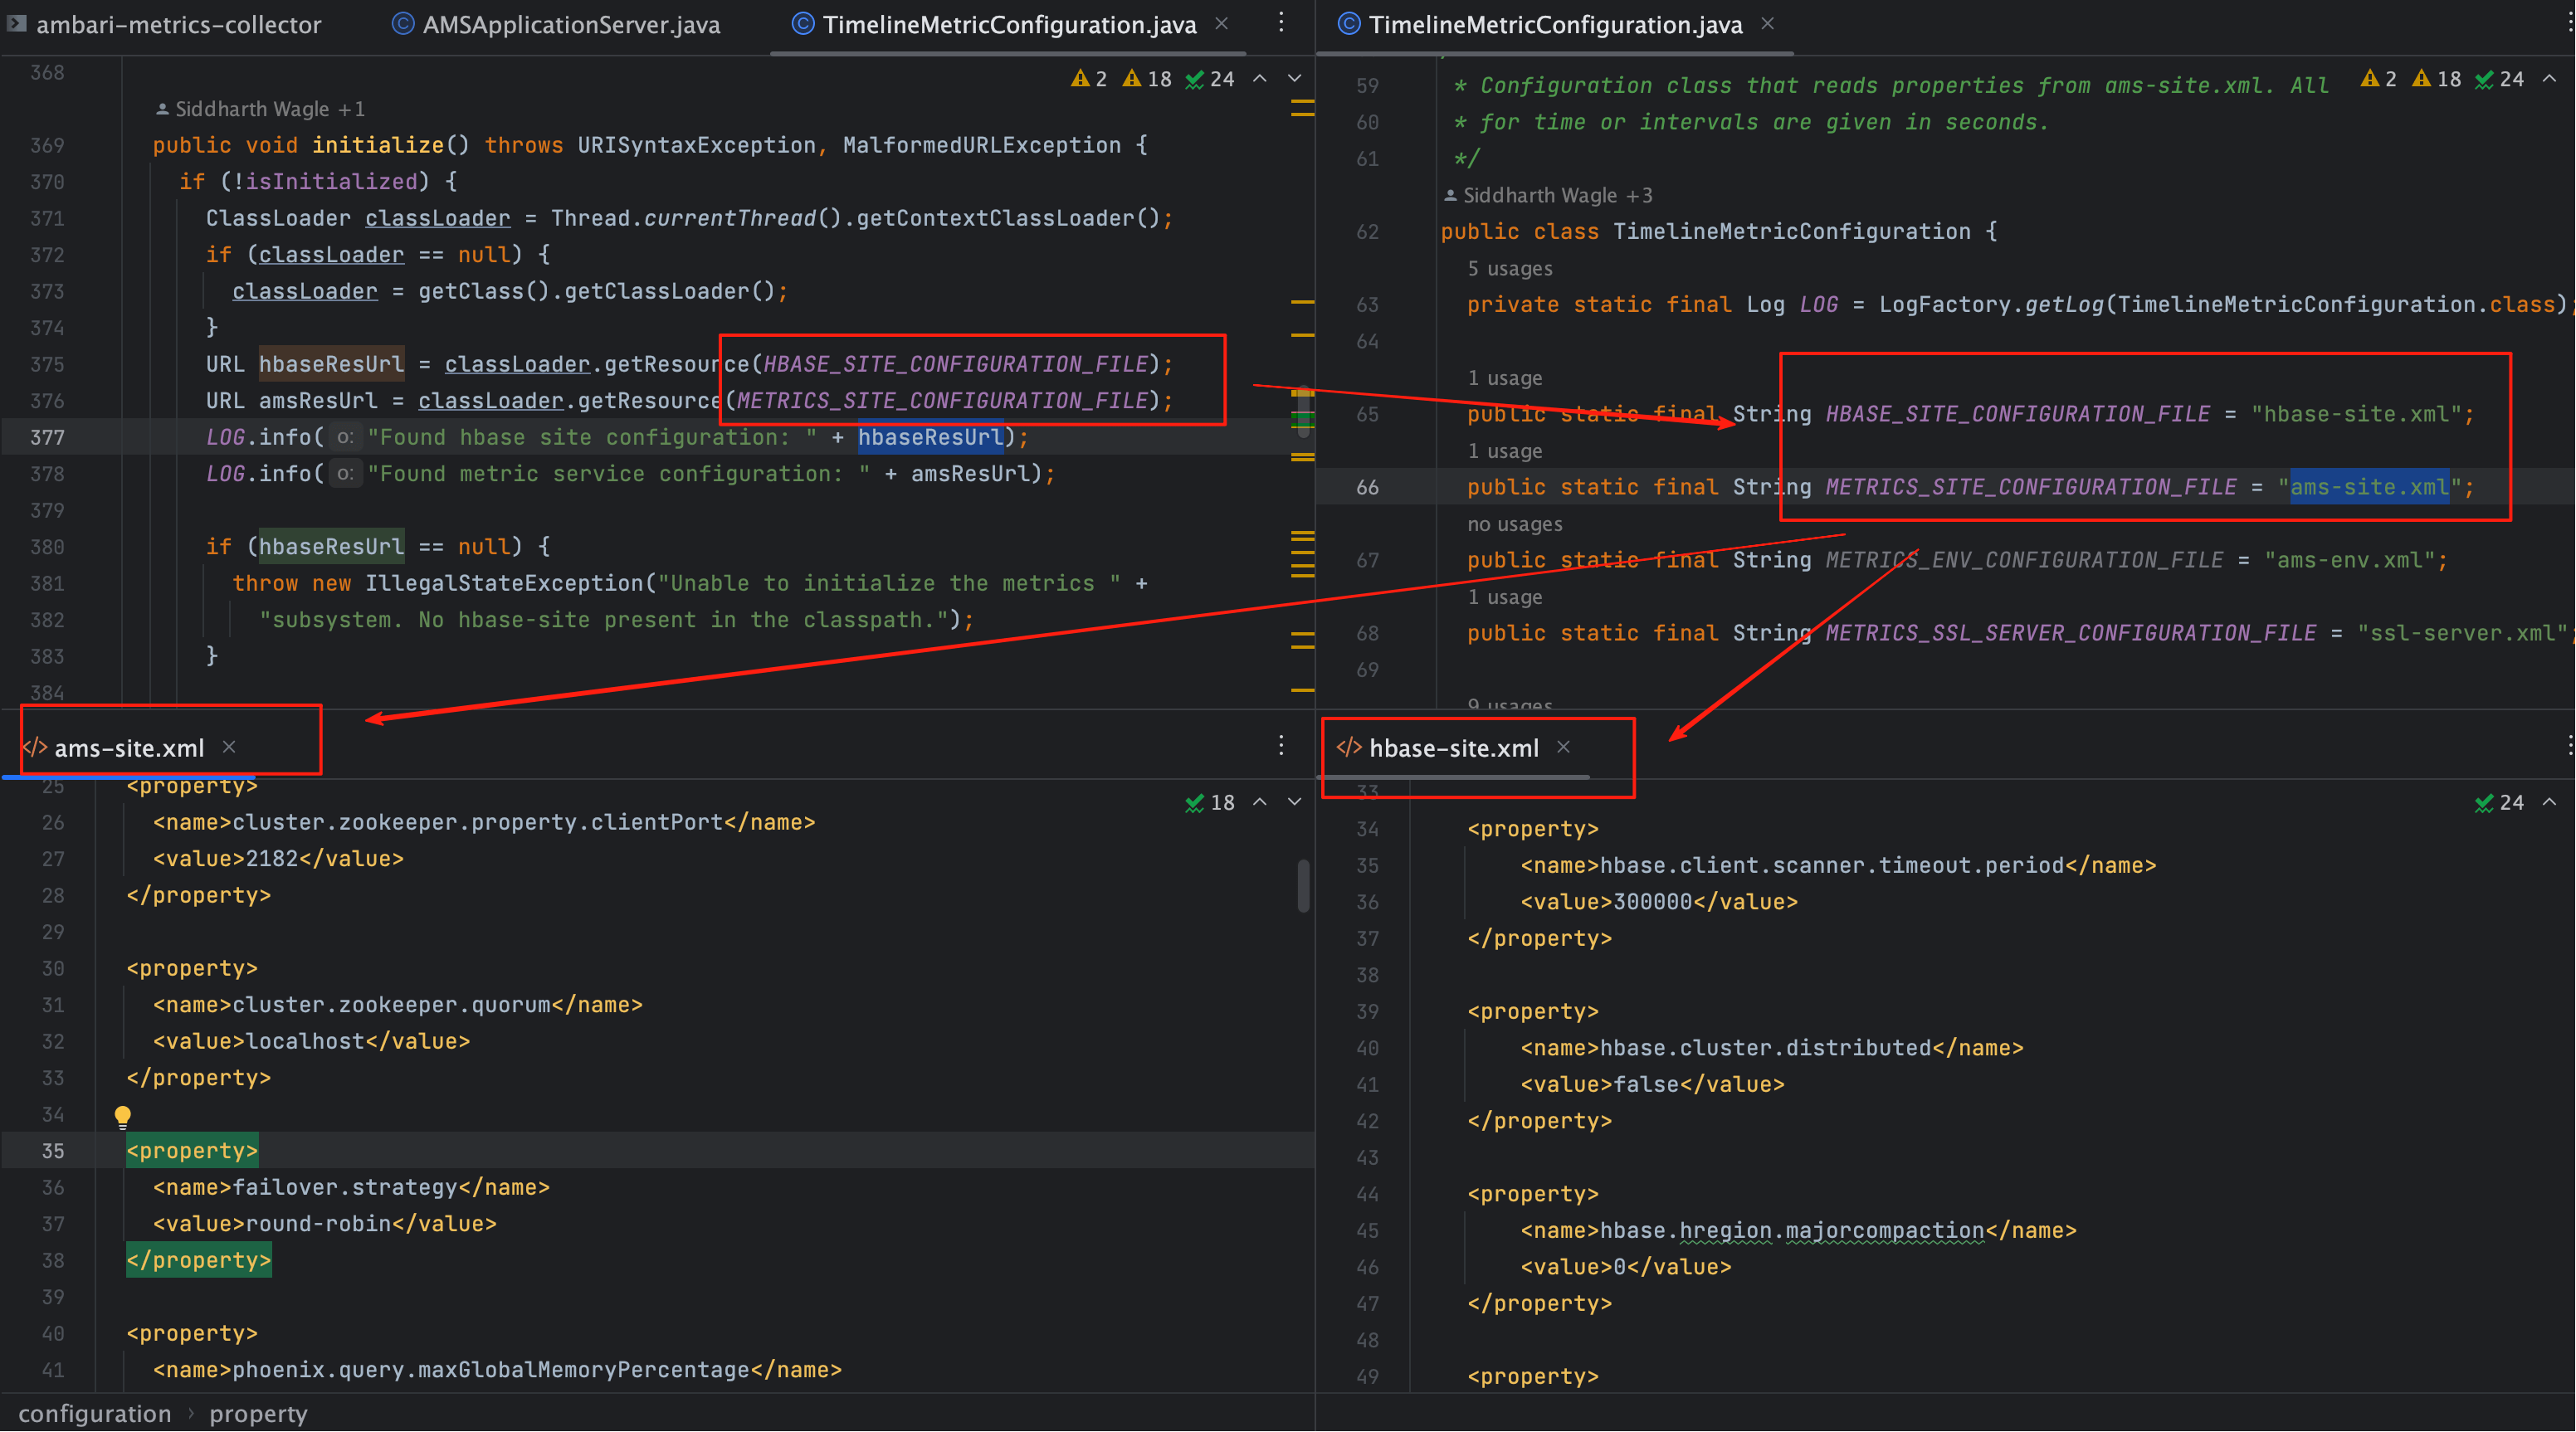This screenshot has height=1432, width=2576.
Task: Click the no usages hint above METRICS_ENV_CONFIGURATION_FILE
Action: (x=1514, y=524)
